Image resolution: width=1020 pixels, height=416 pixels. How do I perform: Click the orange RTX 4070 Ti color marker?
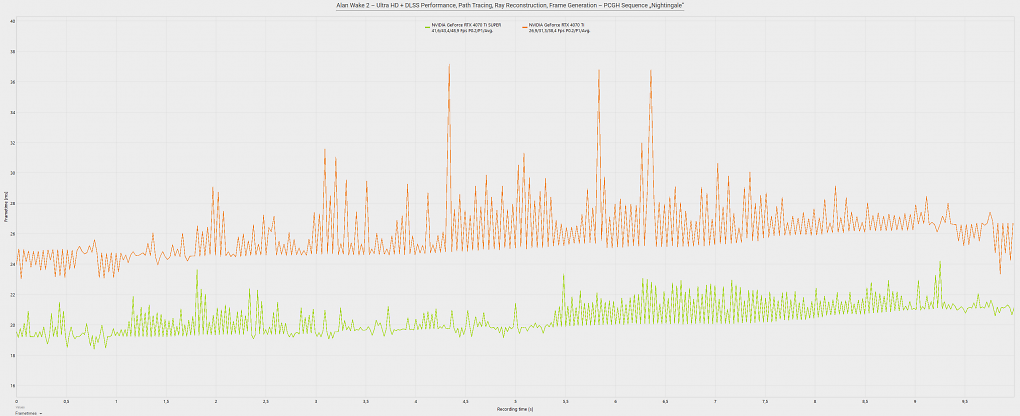coord(525,27)
